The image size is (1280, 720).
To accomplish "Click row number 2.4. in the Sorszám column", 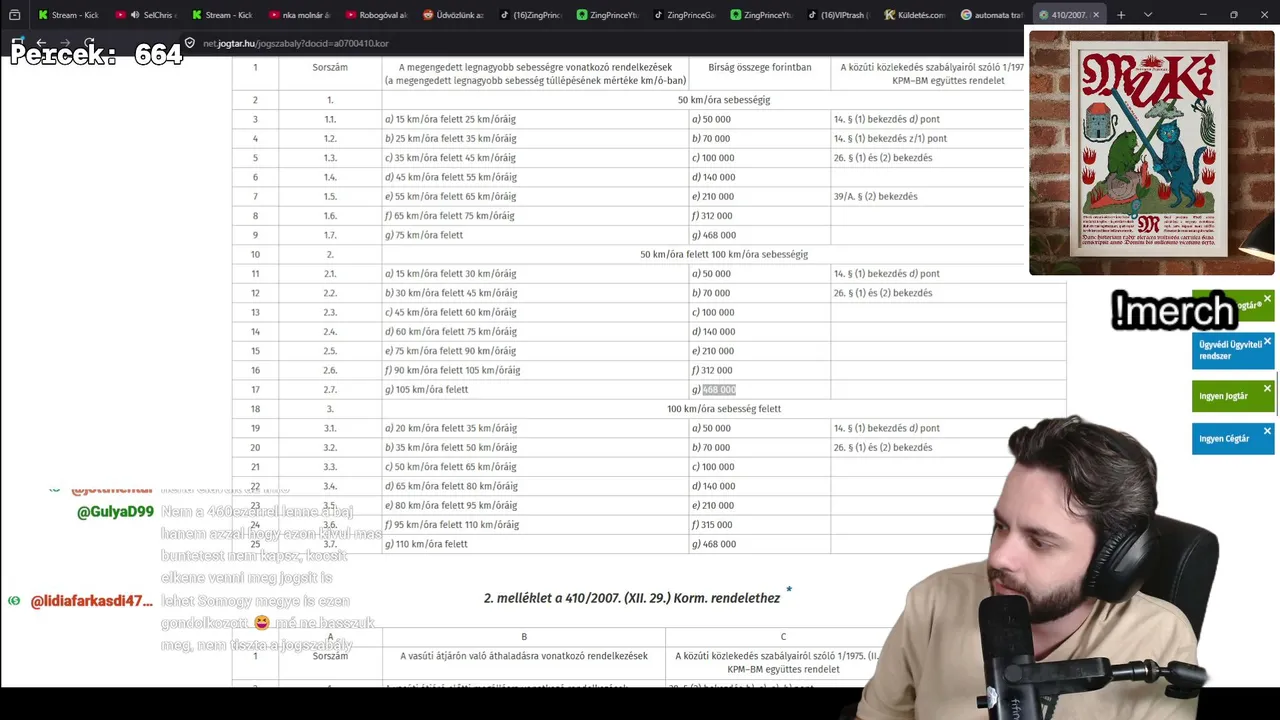I will pos(330,332).
